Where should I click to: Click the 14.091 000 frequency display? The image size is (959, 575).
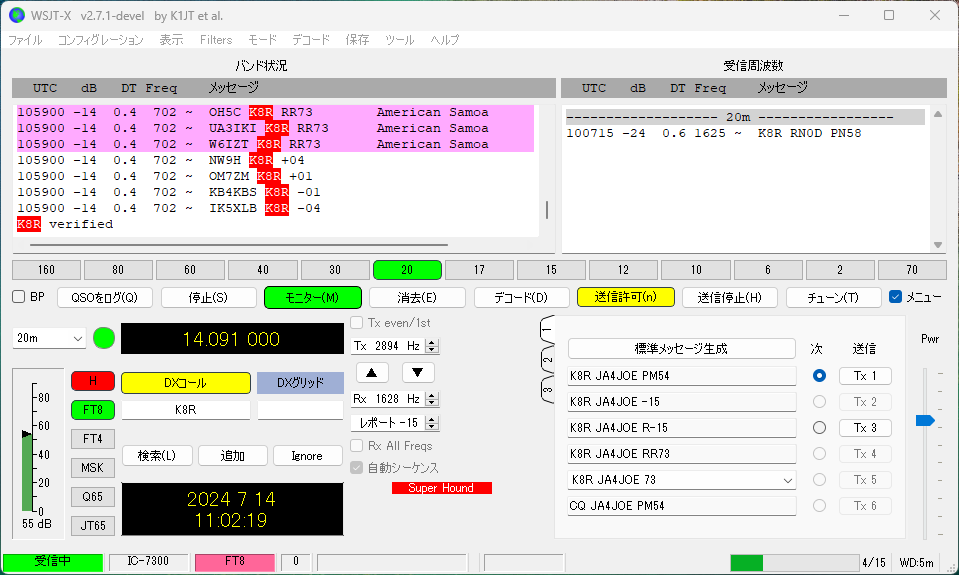point(232,339)
